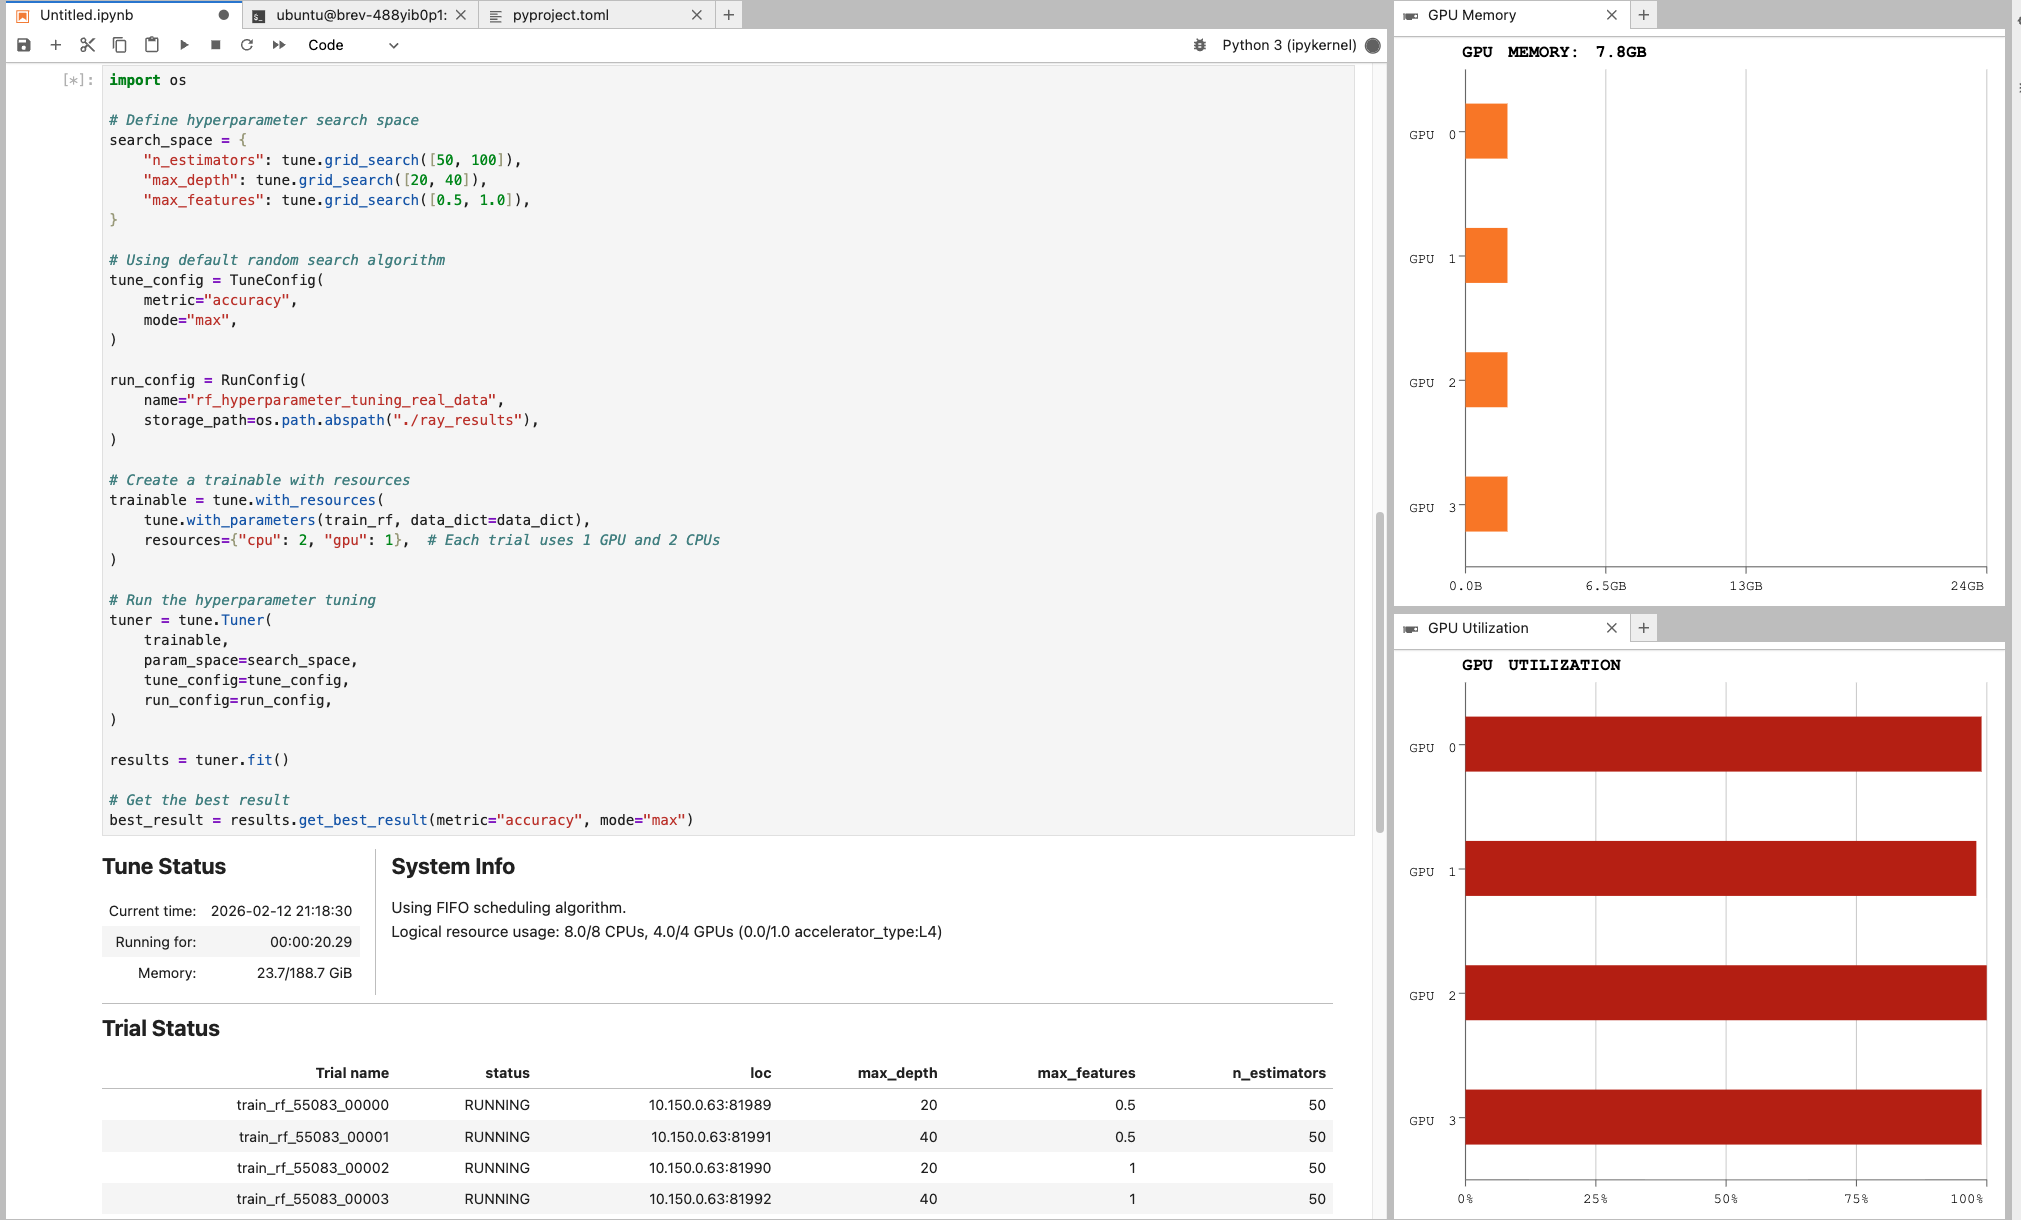
Task: Close the GPU Memory panel
Action: pyautogui.click(x=1611, y=14)
